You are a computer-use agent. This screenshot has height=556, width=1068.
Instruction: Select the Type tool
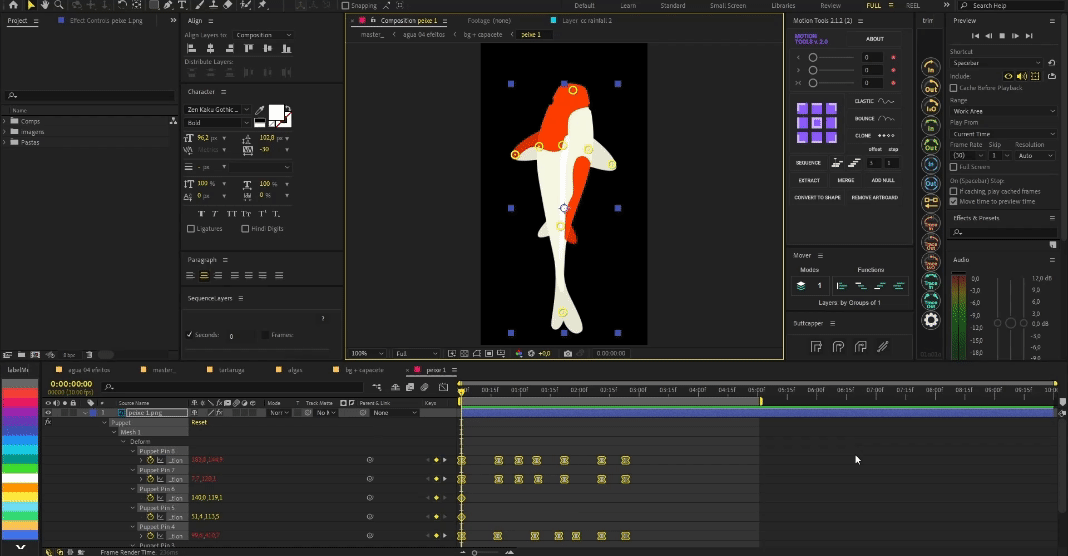183,5
